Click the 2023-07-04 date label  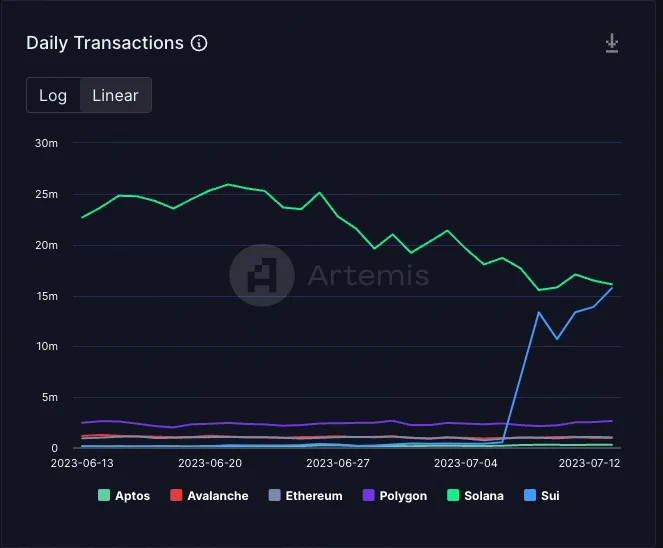(466, 463)
